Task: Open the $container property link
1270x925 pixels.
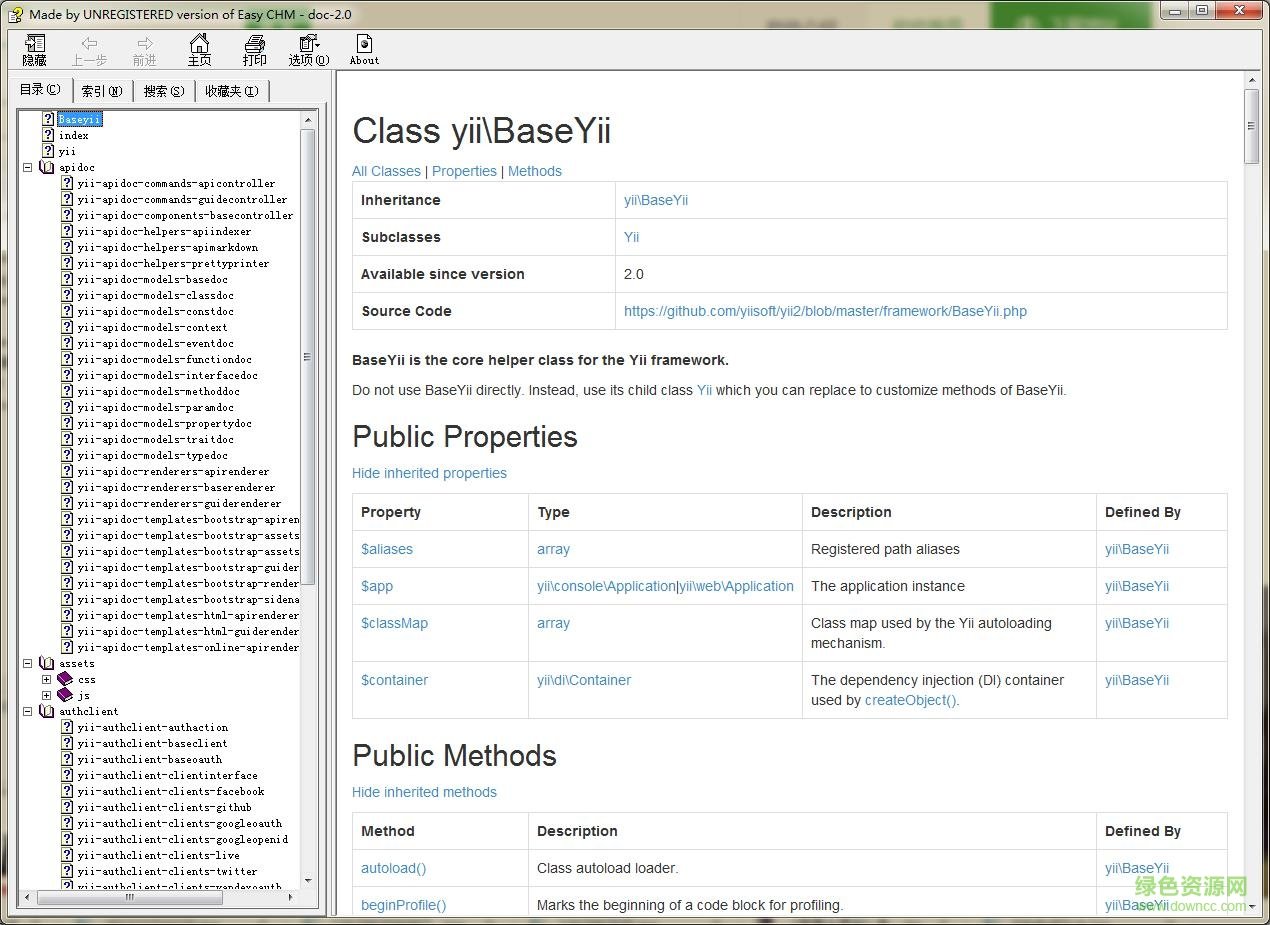Action: 394,680
